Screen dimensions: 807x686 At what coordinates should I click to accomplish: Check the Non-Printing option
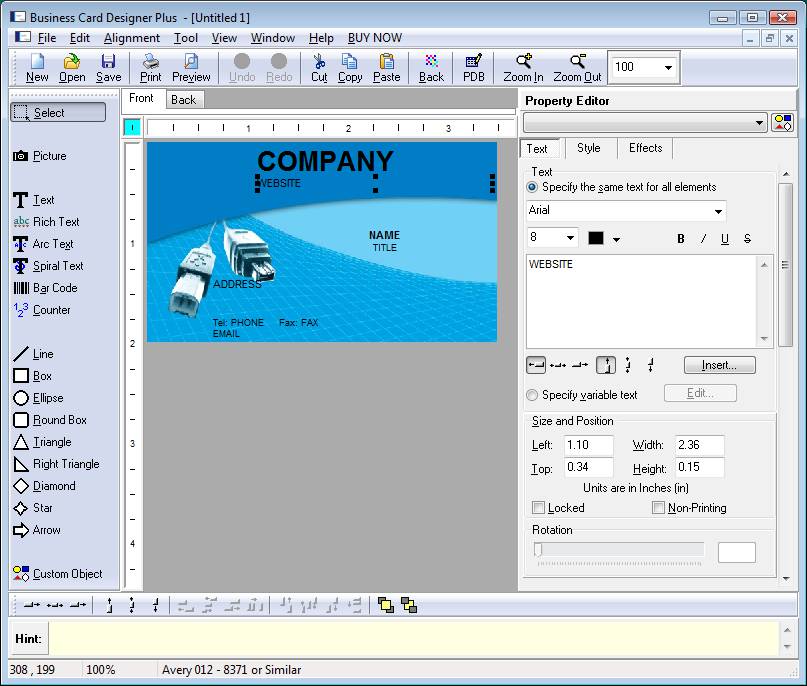[658, 507]
